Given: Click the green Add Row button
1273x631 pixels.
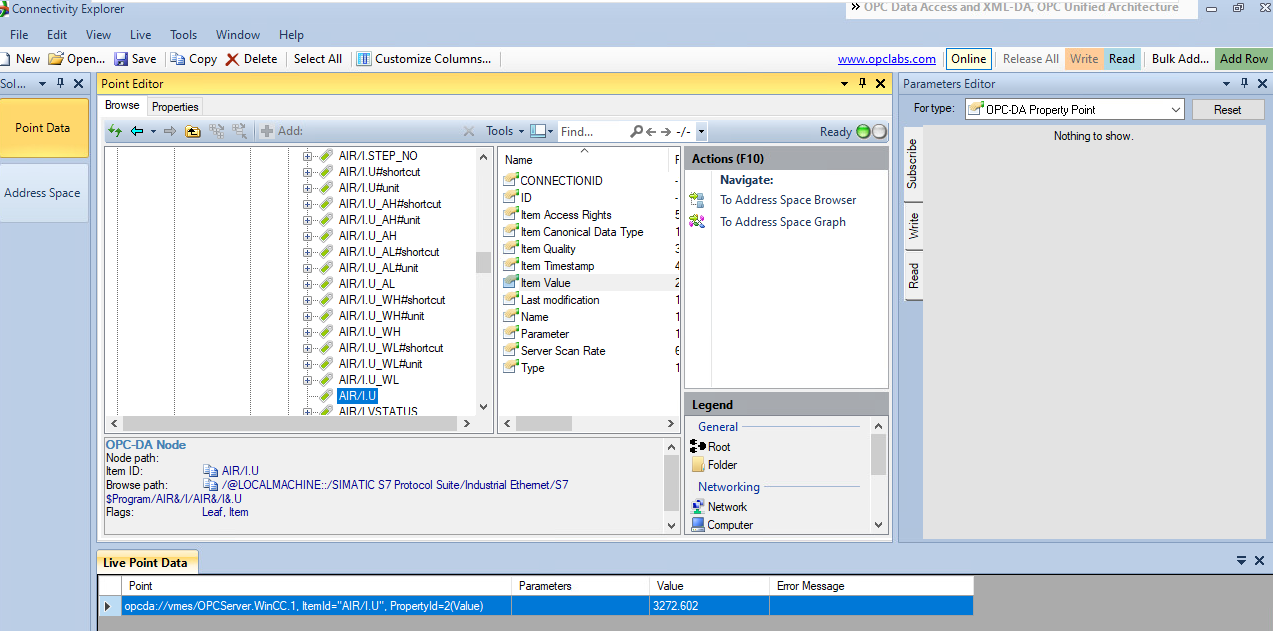Looking at the screenshot, I should point(1244,59).
